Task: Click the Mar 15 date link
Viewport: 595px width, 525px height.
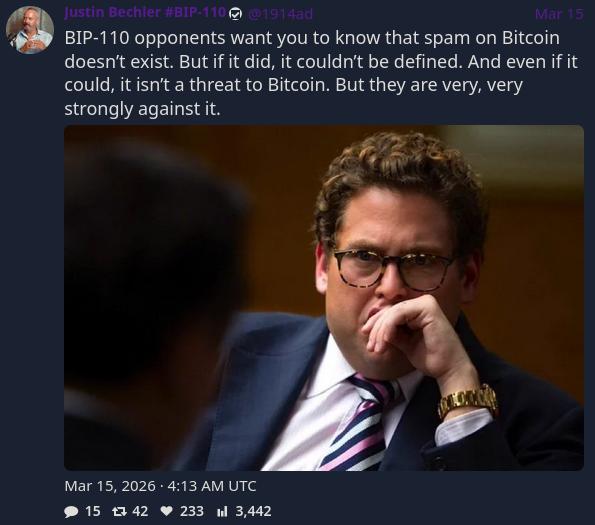Action: point(559,14)
